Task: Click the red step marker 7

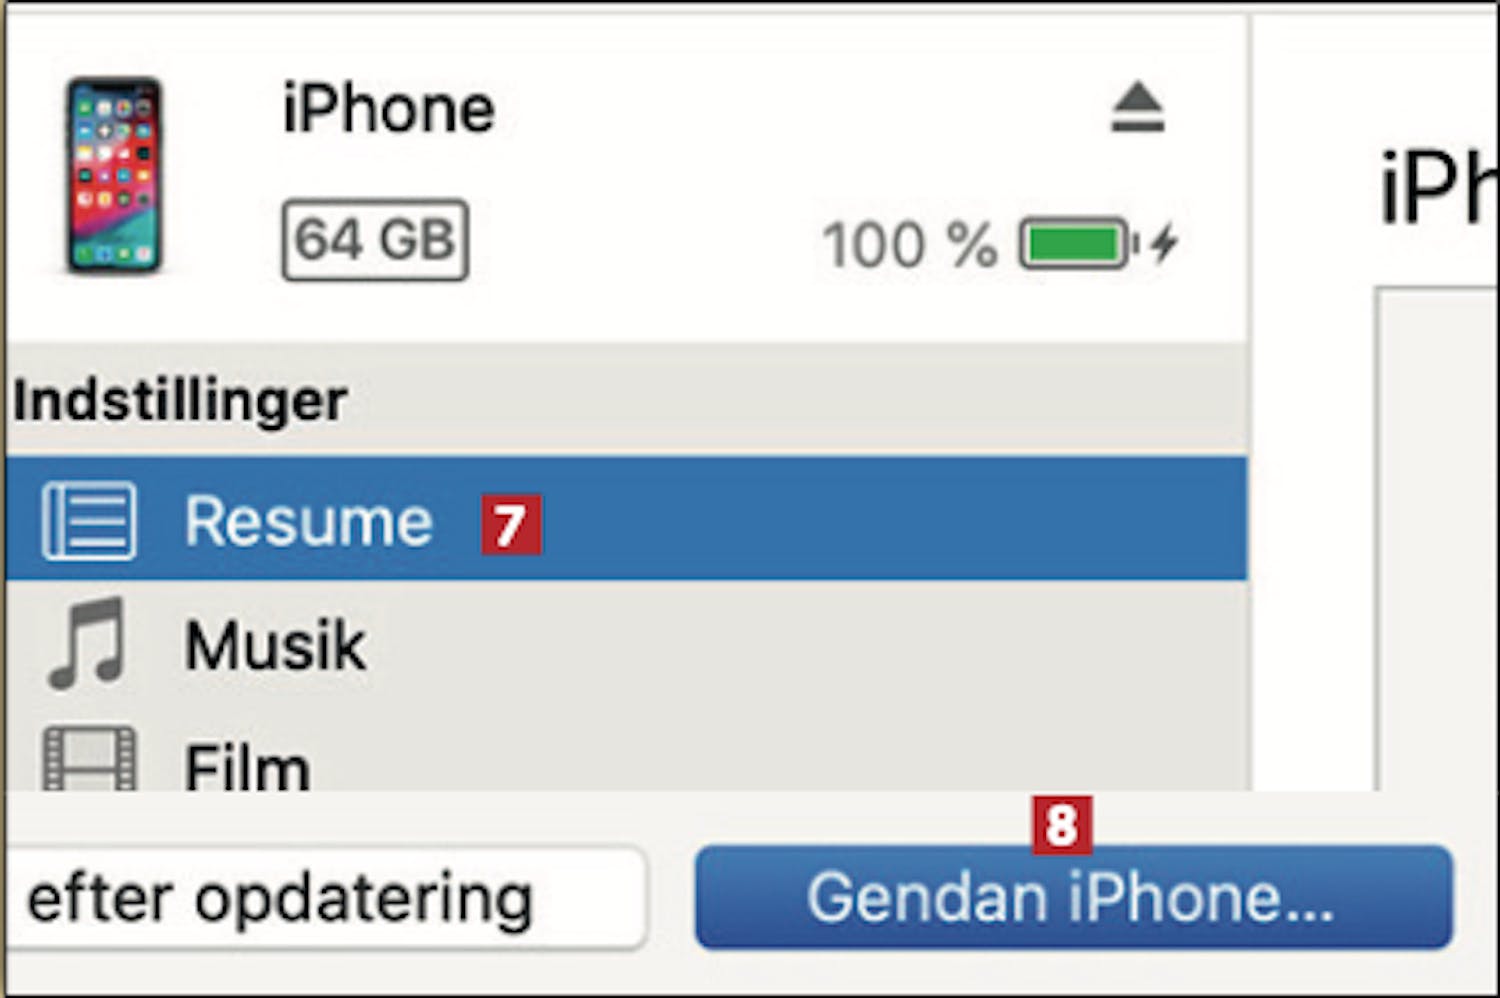Action: 511,524
